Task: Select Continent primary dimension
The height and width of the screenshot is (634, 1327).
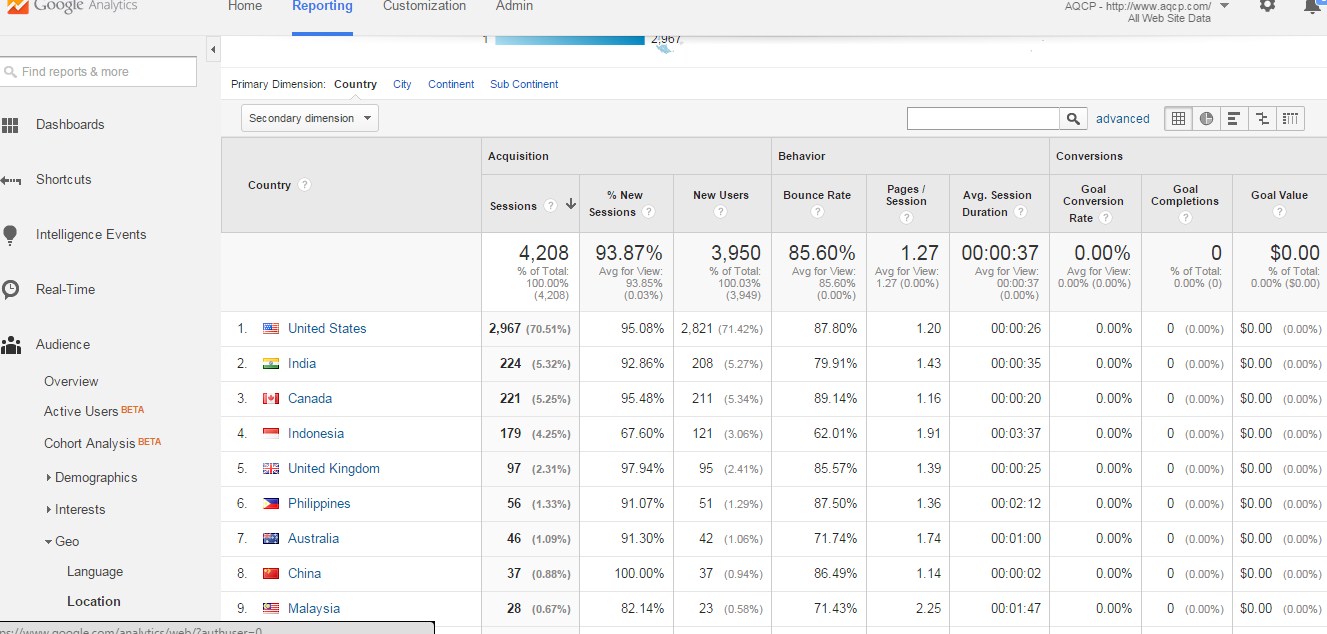Action: click(451, 84)
